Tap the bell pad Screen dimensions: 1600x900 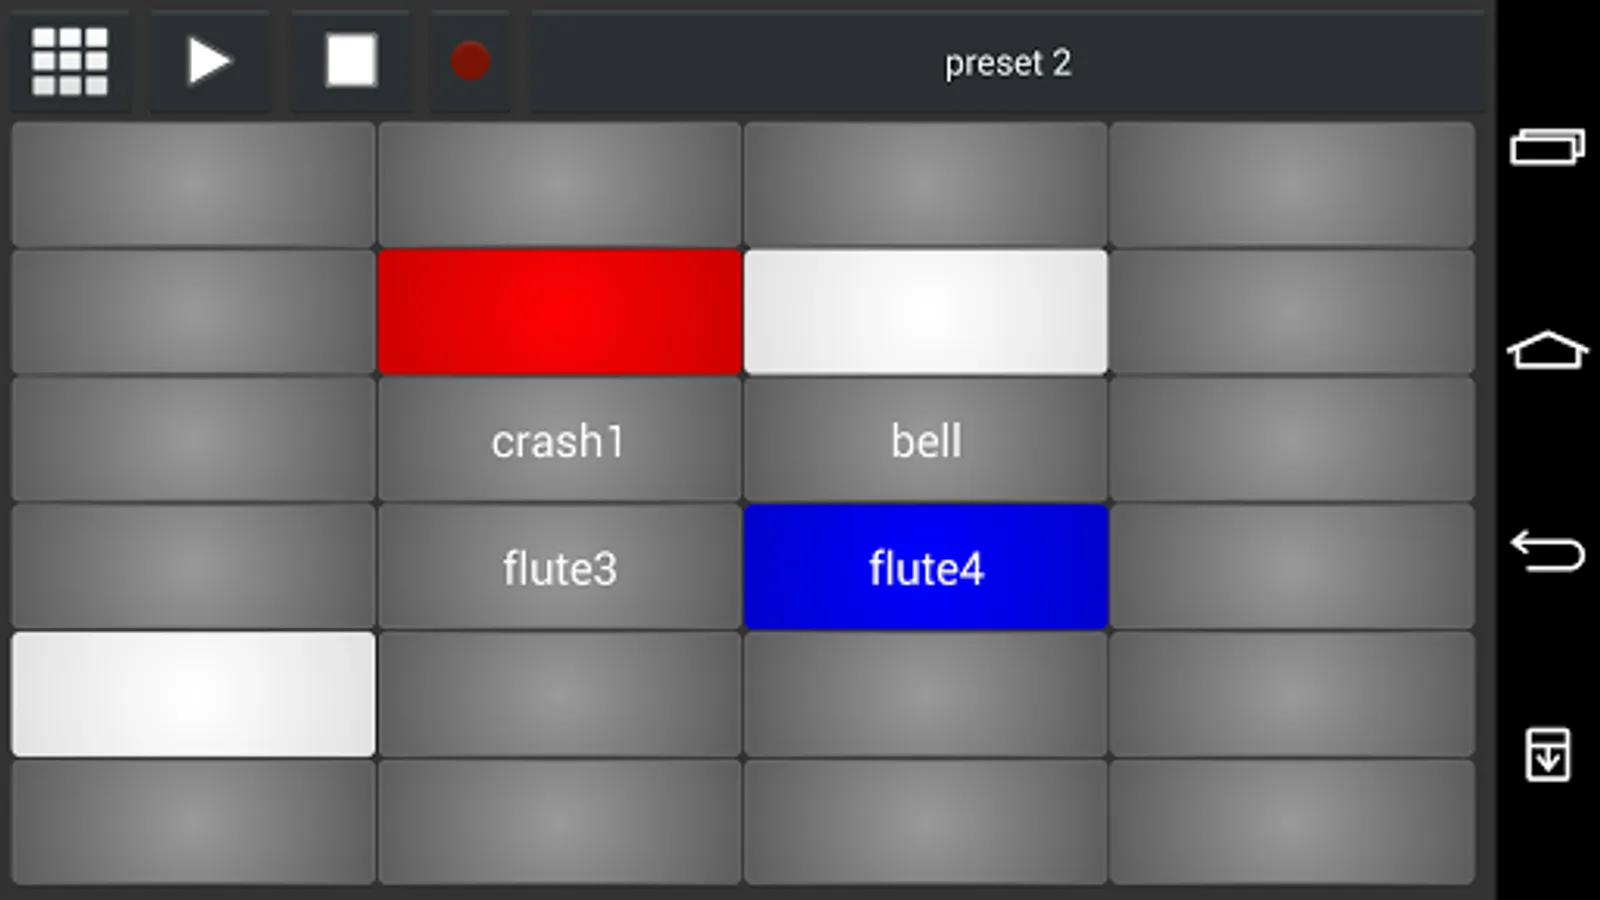926,440
